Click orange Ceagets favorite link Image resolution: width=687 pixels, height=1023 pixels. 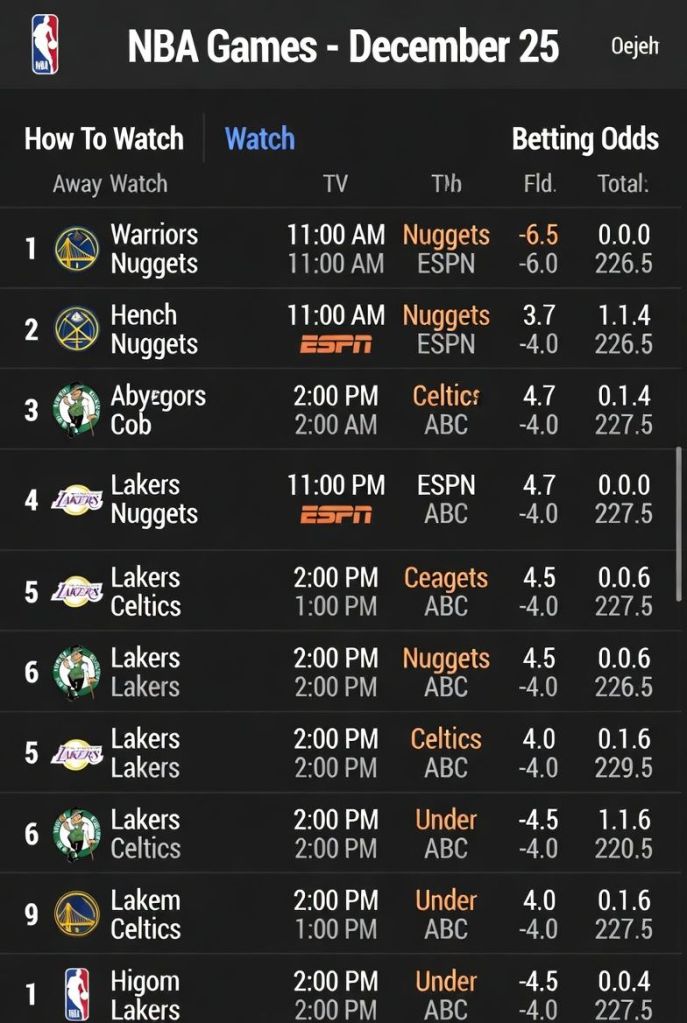coord(446,578)
